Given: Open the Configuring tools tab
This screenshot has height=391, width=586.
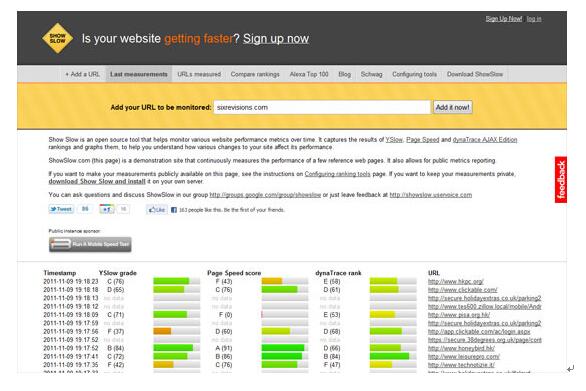Looking at the screenshot, I should (x=414, y=74).
